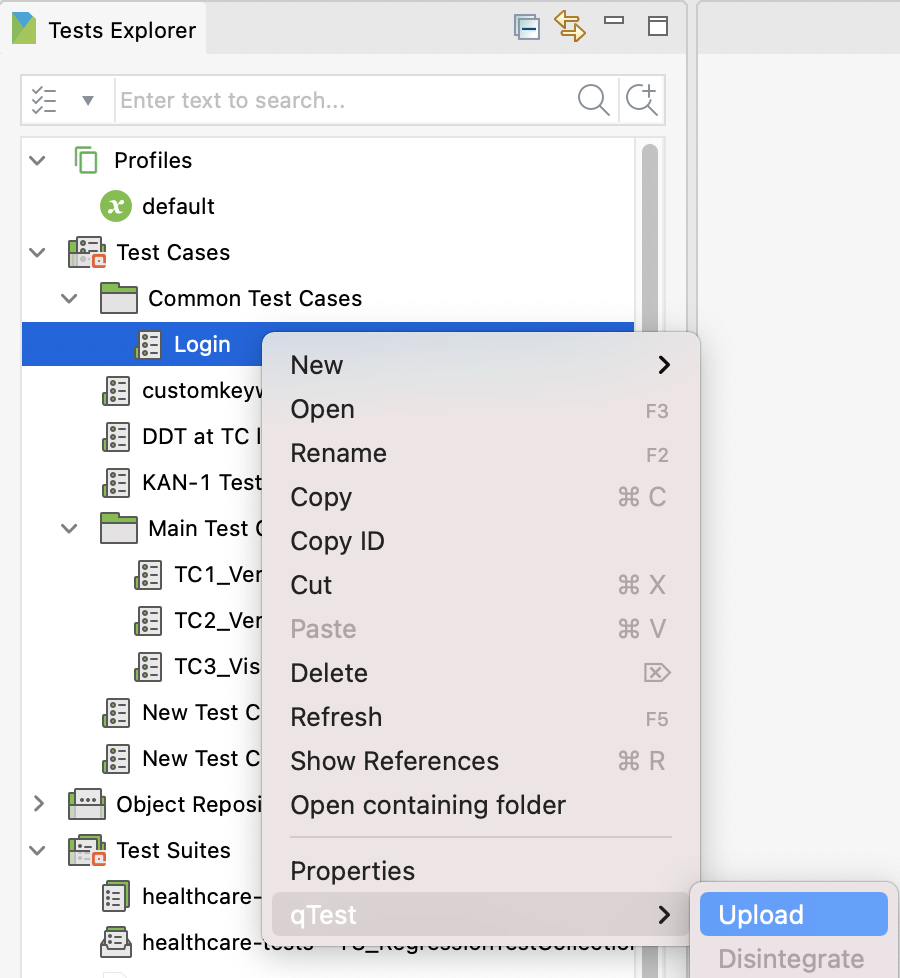Open the filter dropdown arrow
The height and width of the screenshot is (978, 900).
pos(88,100)
